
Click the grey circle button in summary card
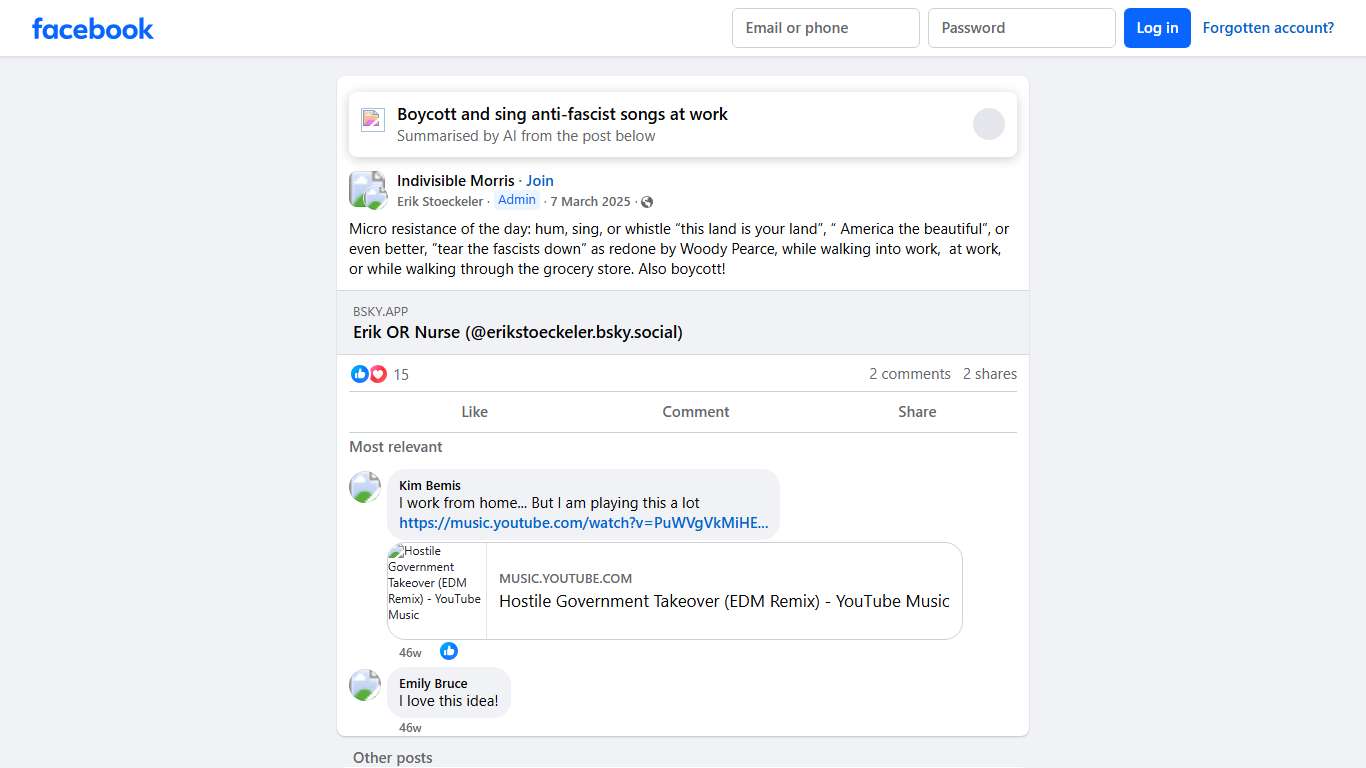pyautogui.click(x=988, y=124)
